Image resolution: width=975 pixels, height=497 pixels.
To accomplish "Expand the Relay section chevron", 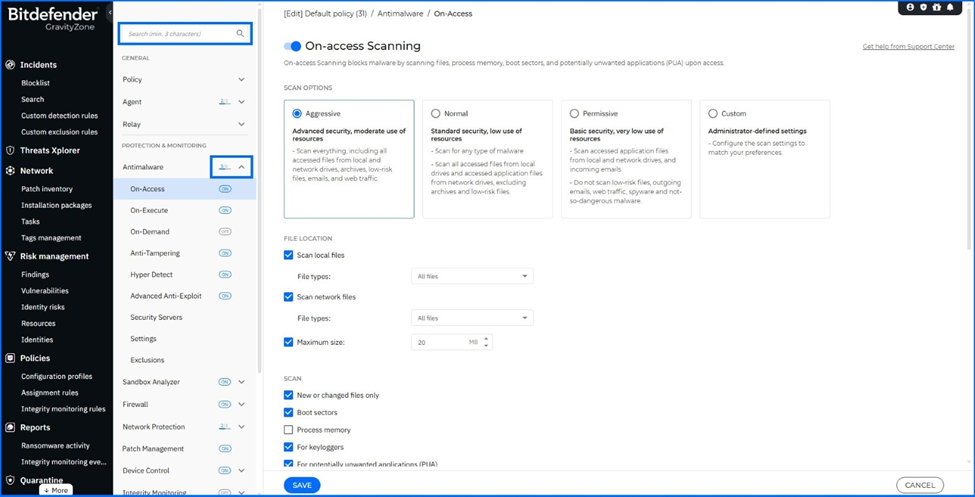I will coord(242,124).
